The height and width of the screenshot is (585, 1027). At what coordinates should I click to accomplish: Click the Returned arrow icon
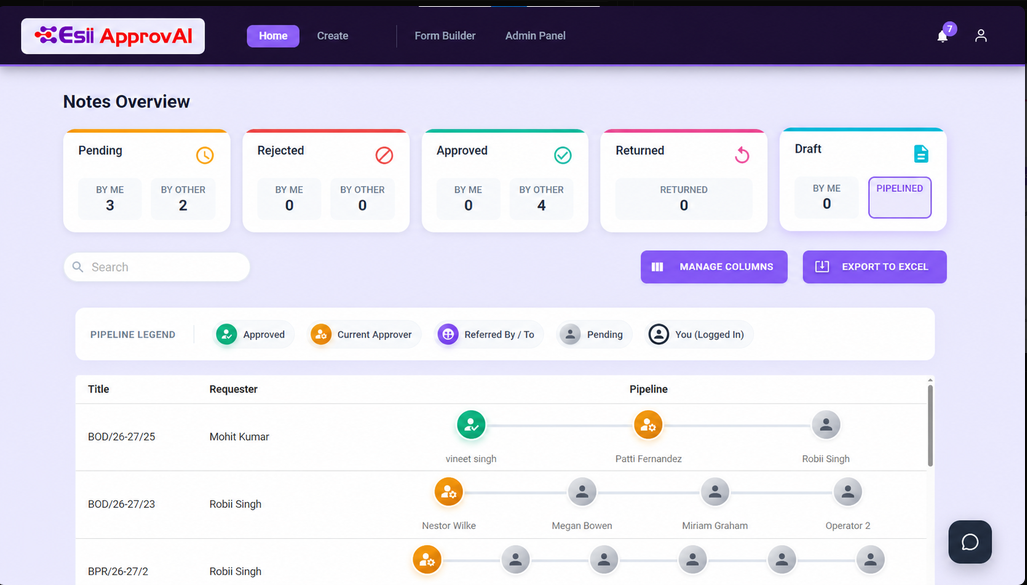coord(741,155)
